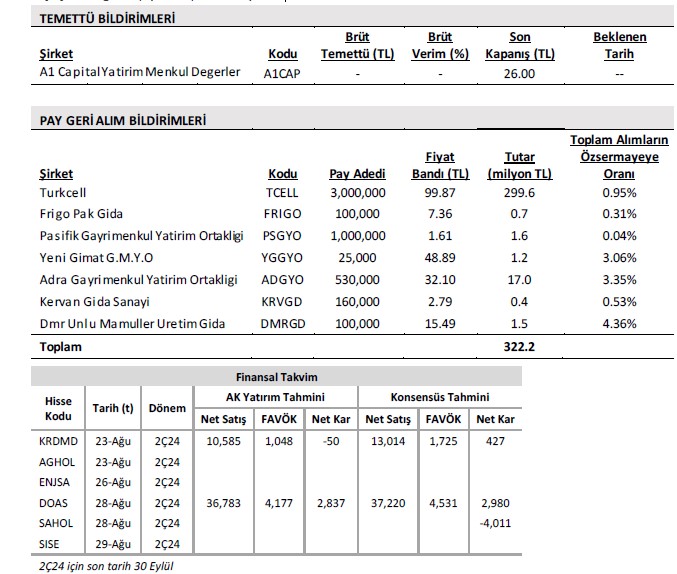
Task: Select the PSGYO ticker code
Action: pyautogui.click(x=284, y=236)
